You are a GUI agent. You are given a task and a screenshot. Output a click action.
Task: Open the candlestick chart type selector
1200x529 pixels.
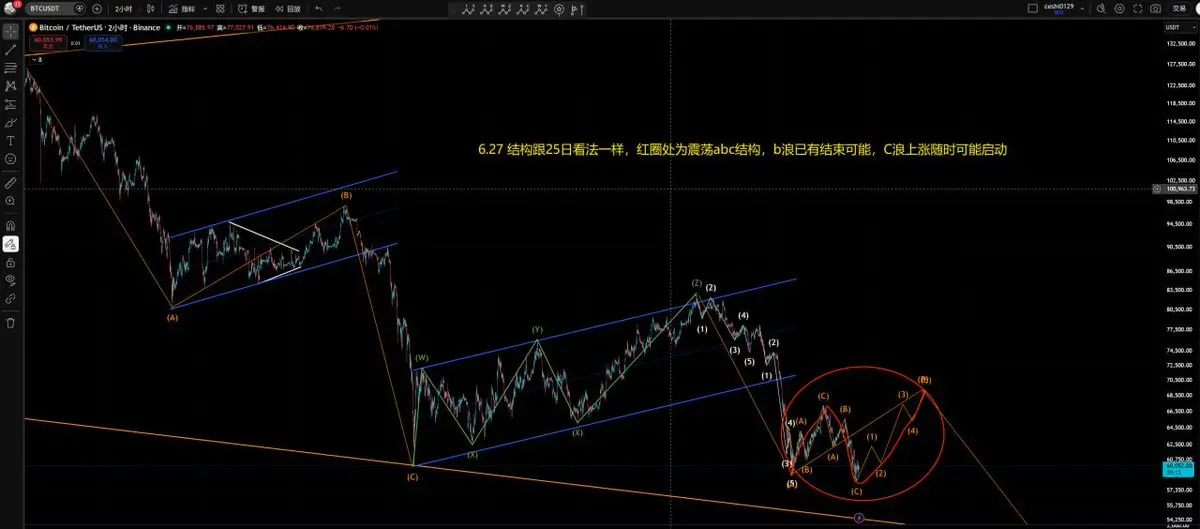click(x=152, y=8)
